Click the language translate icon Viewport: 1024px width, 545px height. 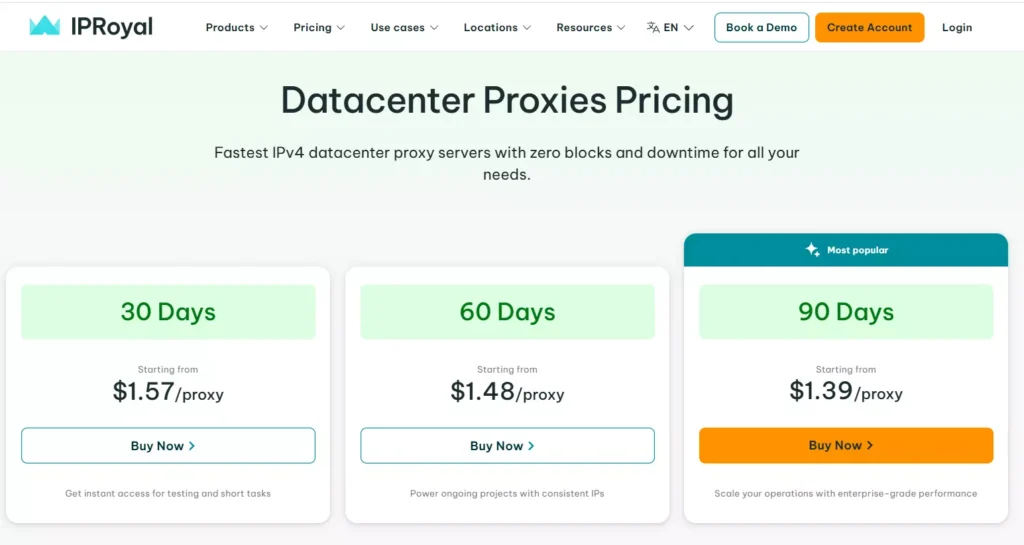(653, 28)
